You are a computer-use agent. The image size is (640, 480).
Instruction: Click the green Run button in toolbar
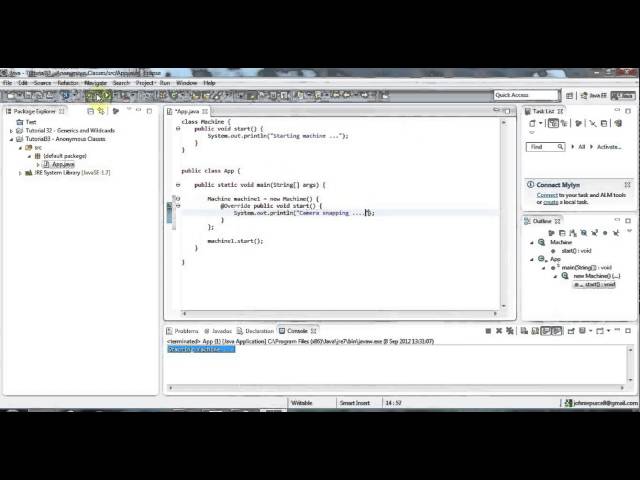107,96
